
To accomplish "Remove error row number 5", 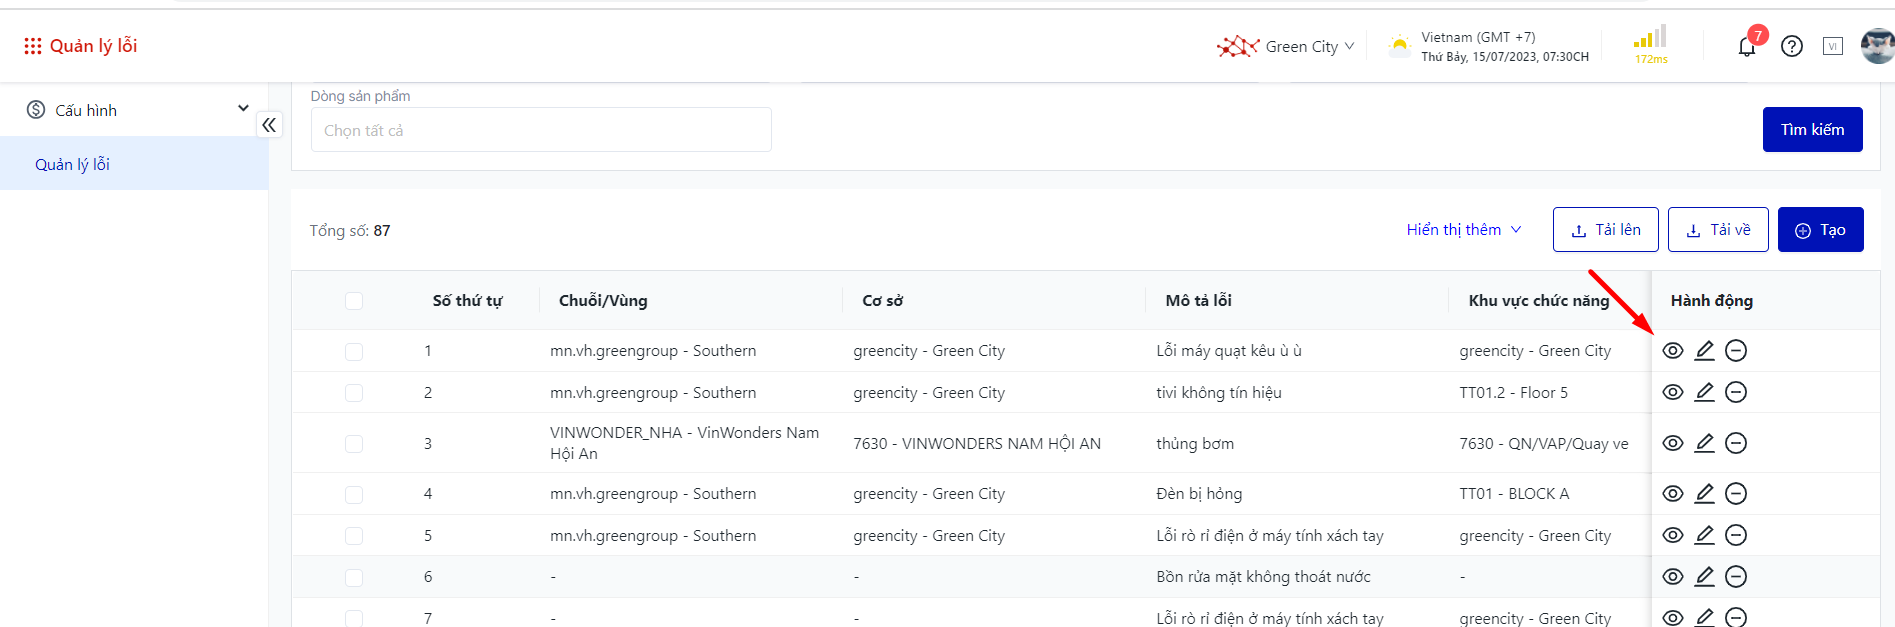I will tap(1736, 536).
